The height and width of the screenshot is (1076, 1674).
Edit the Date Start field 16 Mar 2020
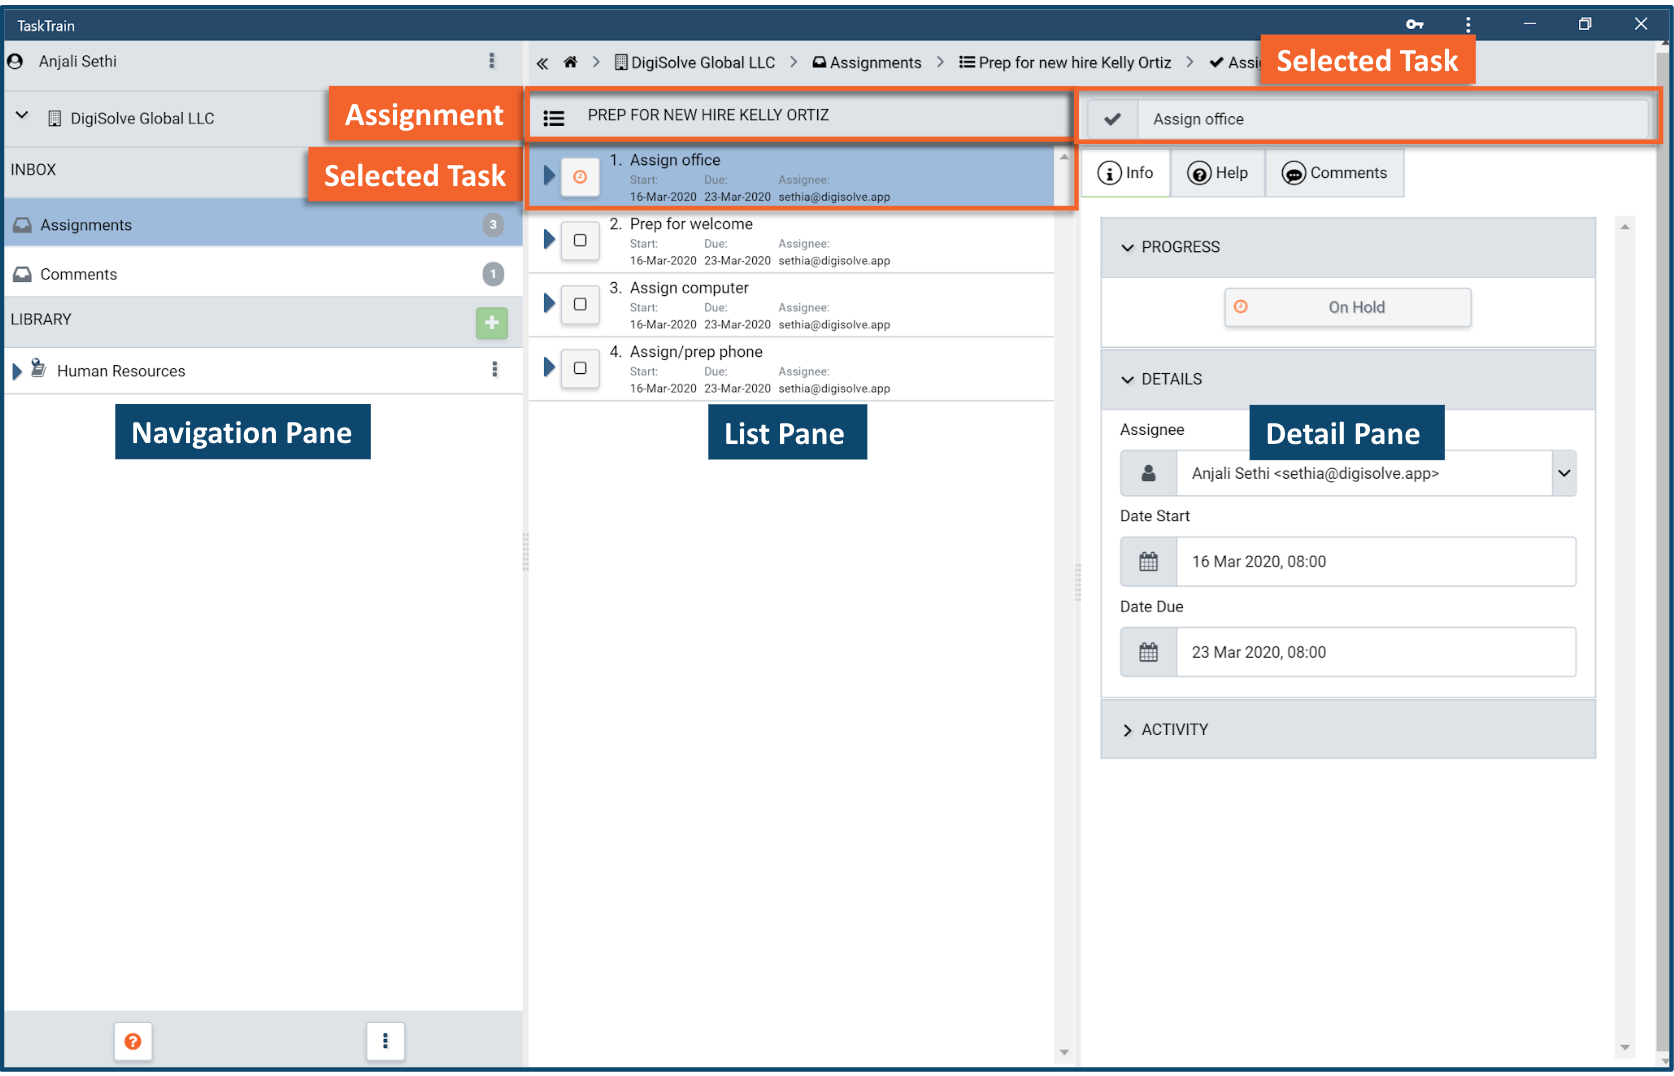1376,562
